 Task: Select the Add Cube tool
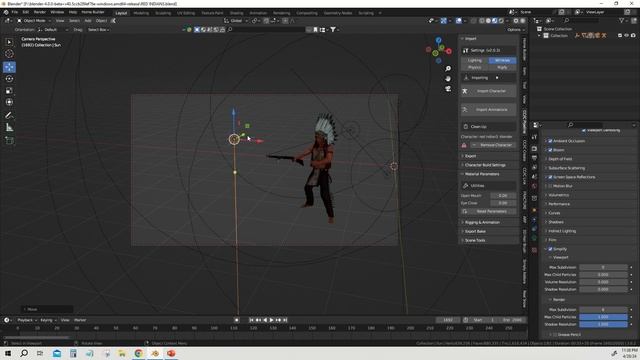pyautogui.click(x=9, y=141)
